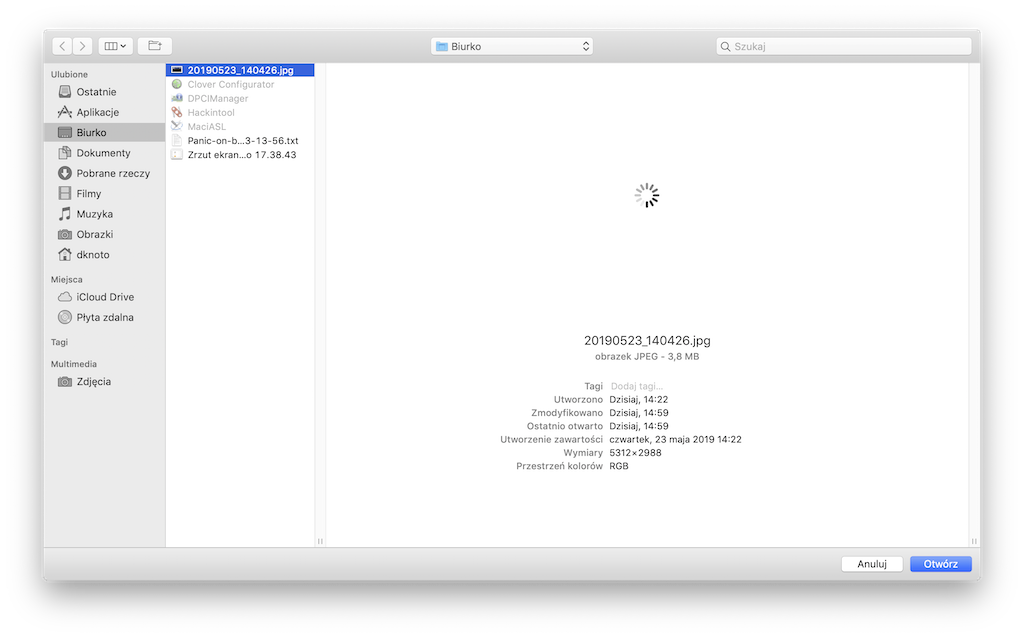1024x638 pixels.
Task: Click the Clover Configurator app icon
Action: click(x=176, y=84)
